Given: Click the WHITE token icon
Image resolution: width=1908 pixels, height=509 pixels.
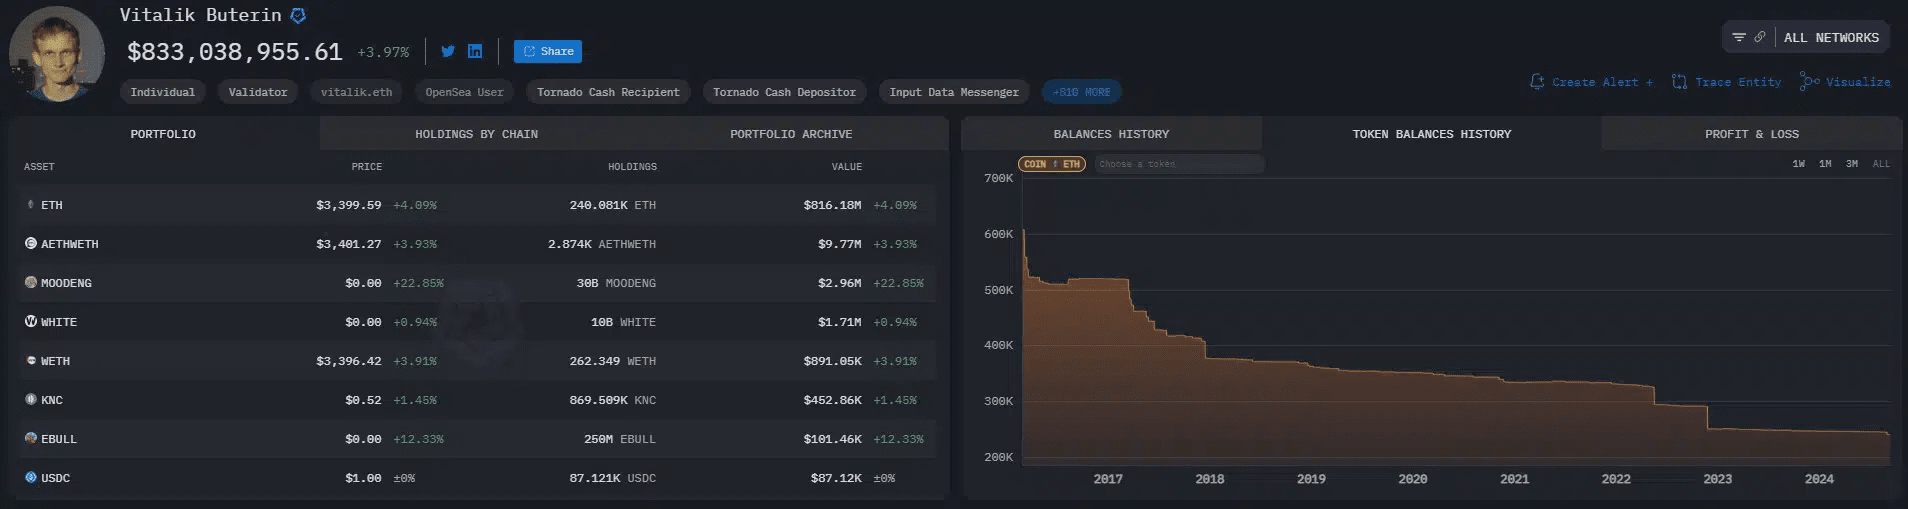Looking at the screenshot, I should (31, 321).
